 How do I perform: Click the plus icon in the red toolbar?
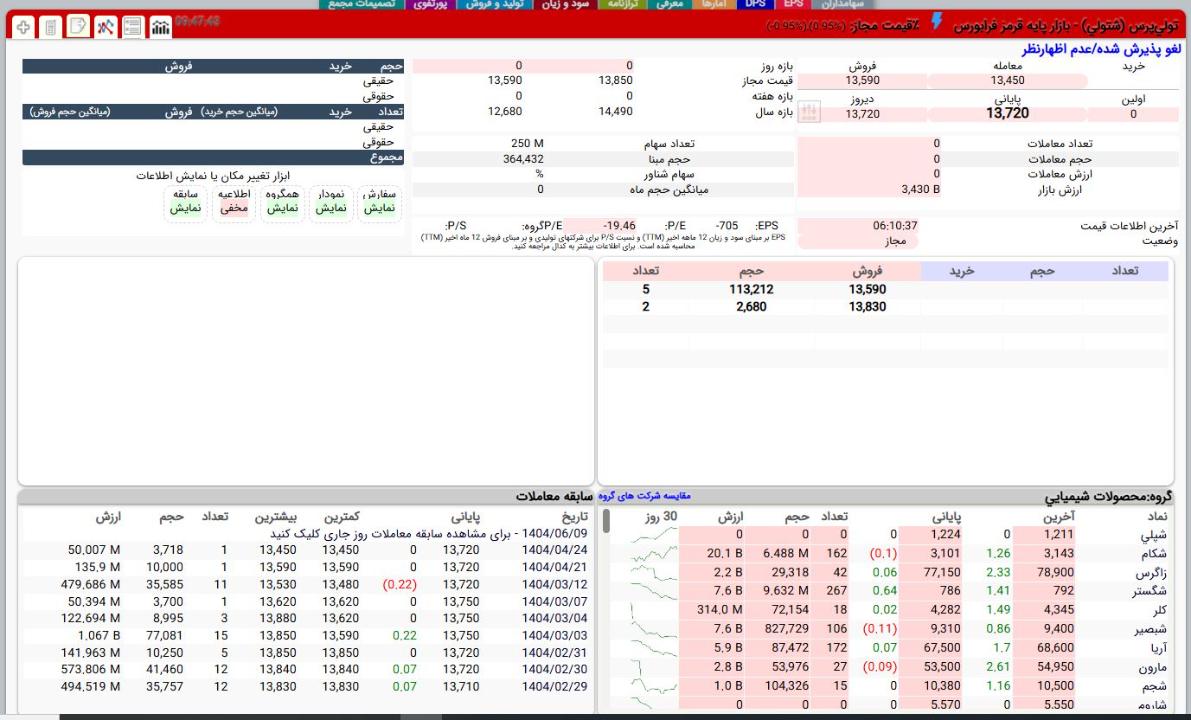click(x=23, y=27)
